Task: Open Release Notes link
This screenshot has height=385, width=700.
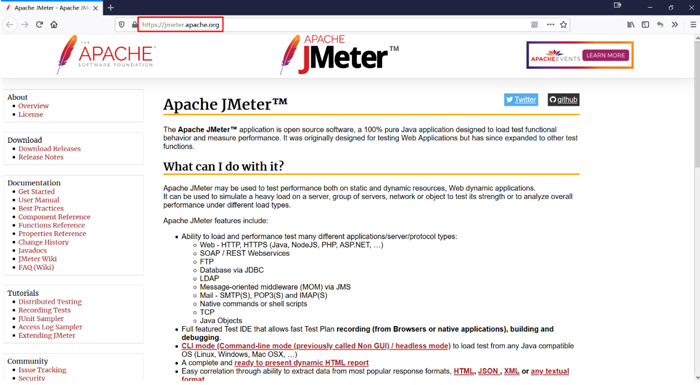Action: click(41, 157)
